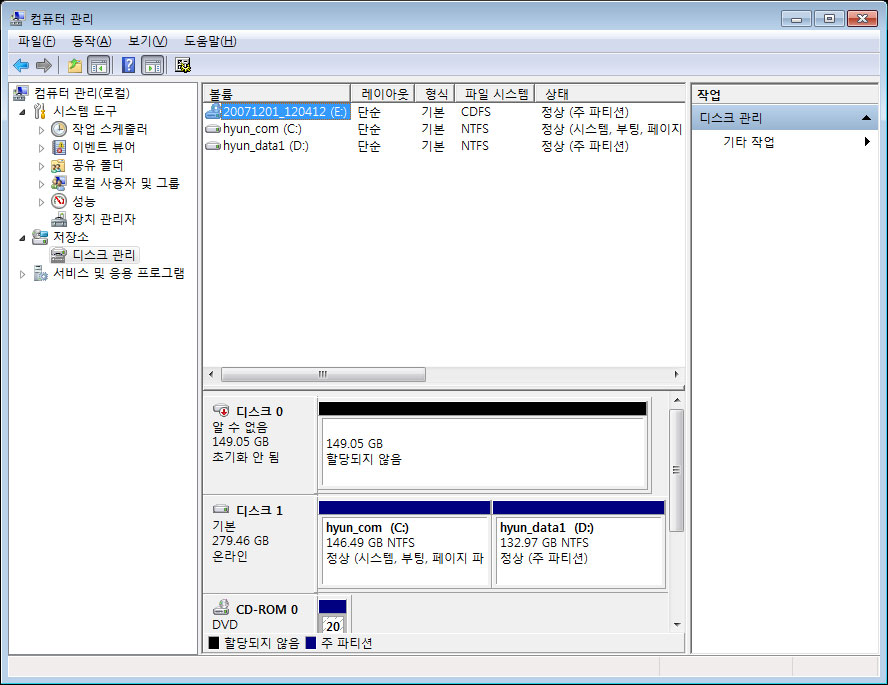Click the CDFS file system cell
This screenshot has width=888, height=685.
(x=476, y=112)
